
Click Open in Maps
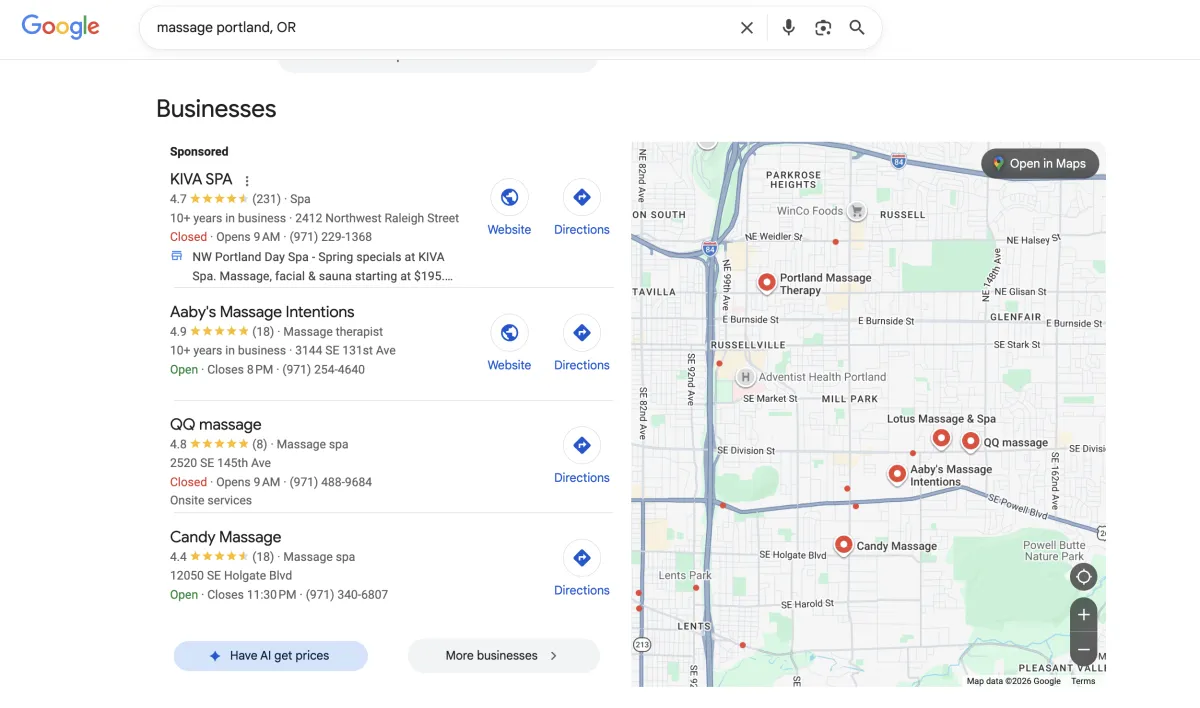pos(1040,162)
